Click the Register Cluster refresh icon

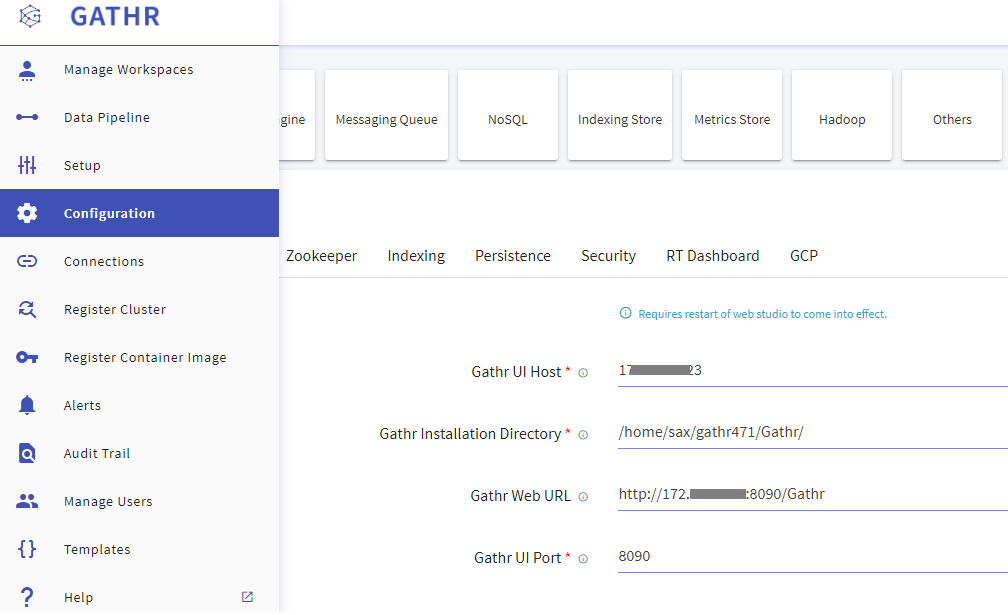coord(27,309)
